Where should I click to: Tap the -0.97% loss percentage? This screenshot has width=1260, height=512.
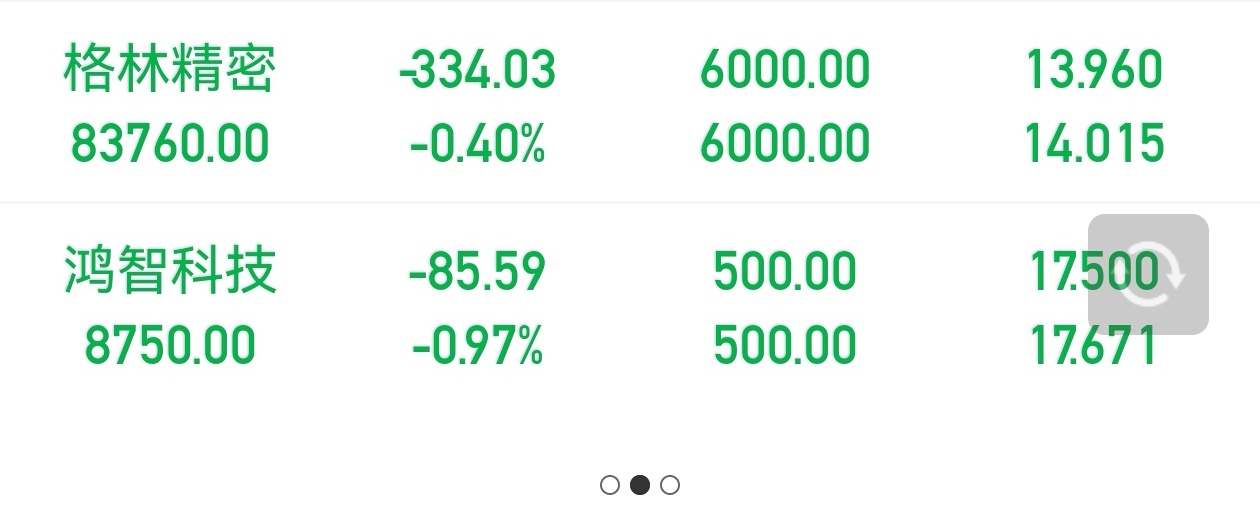tap(478, 346)
